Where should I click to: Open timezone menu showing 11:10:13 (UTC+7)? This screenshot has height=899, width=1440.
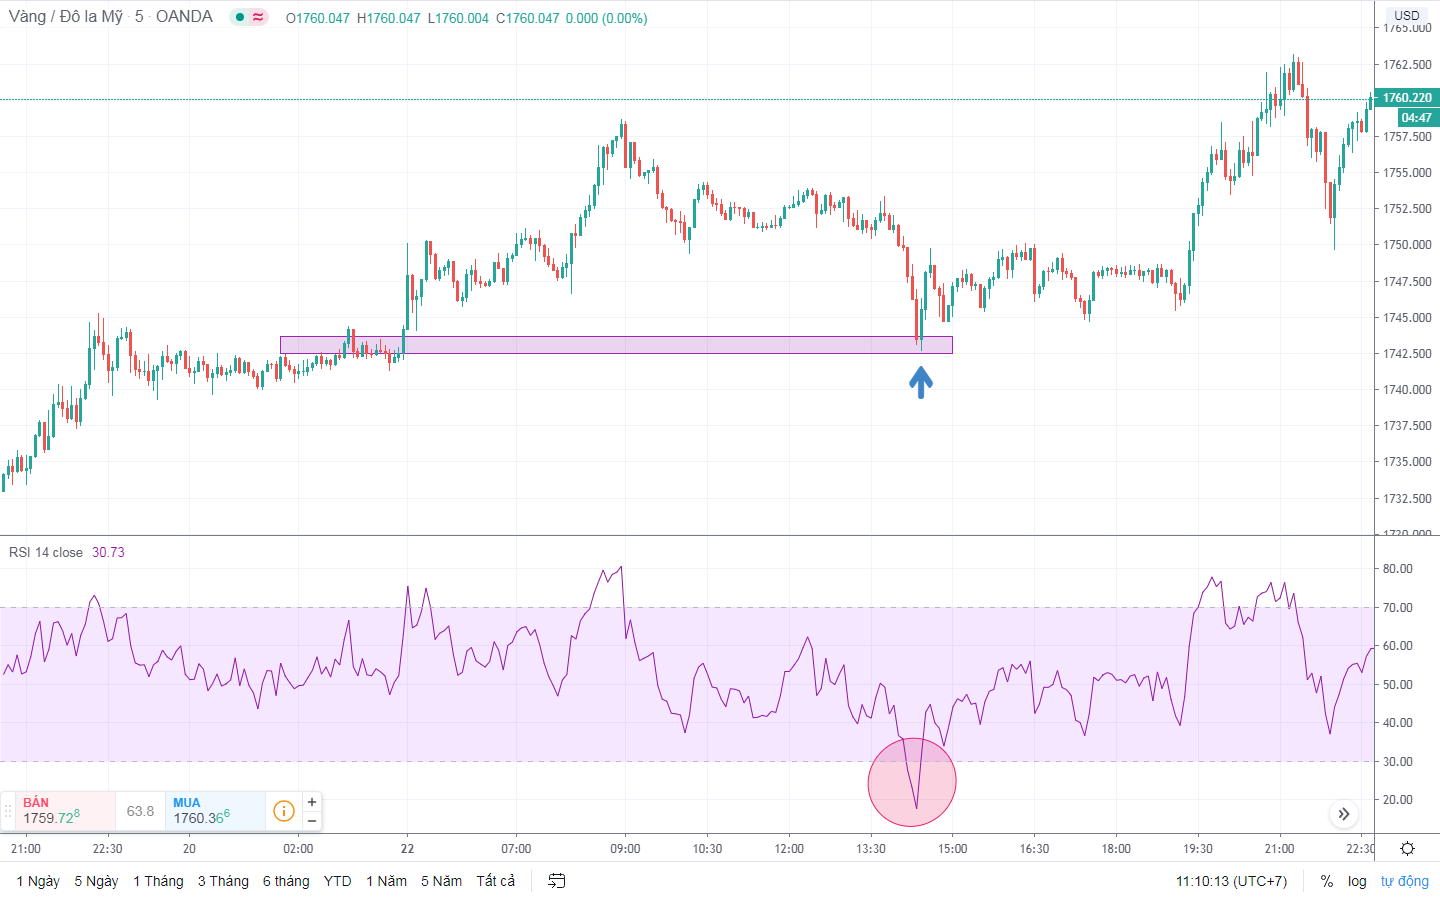click(1232, 881)
